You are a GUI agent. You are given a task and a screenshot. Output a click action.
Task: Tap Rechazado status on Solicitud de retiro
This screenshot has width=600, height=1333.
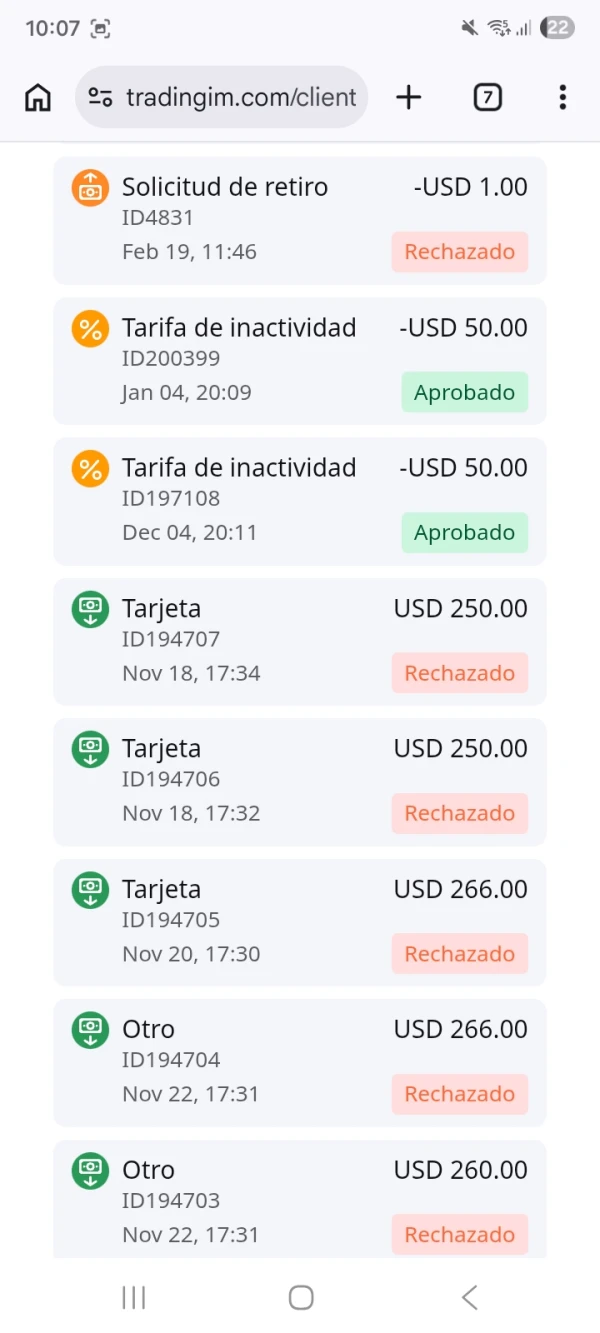click(459, 252)
